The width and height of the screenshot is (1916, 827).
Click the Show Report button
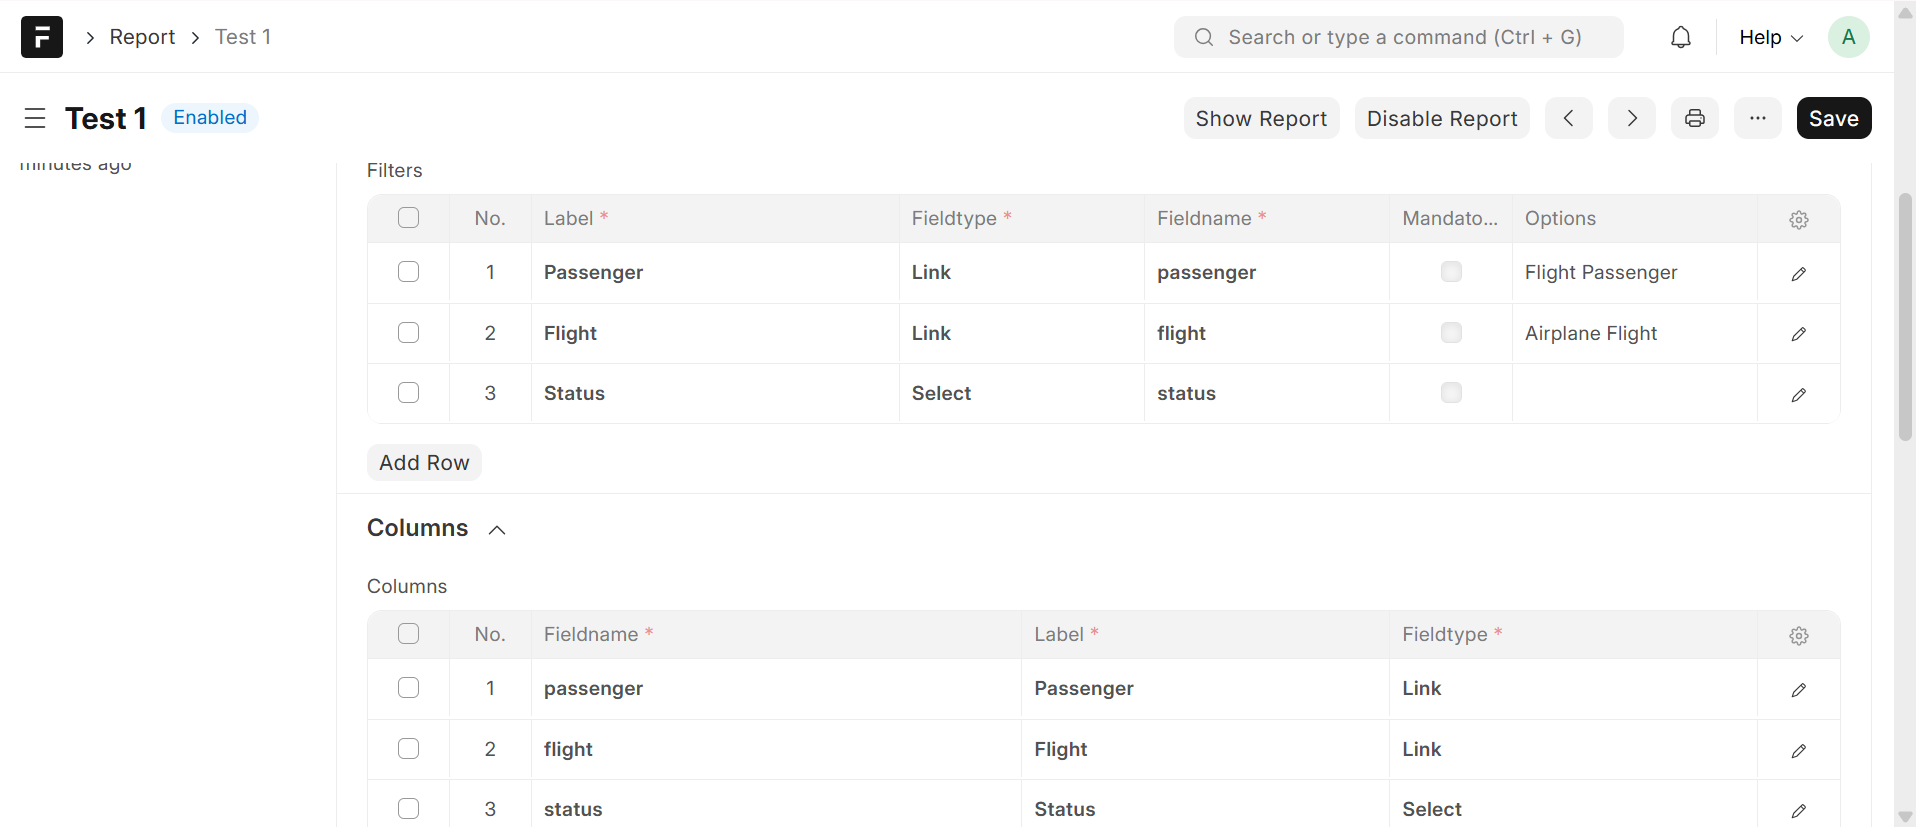click(1260, 118)
